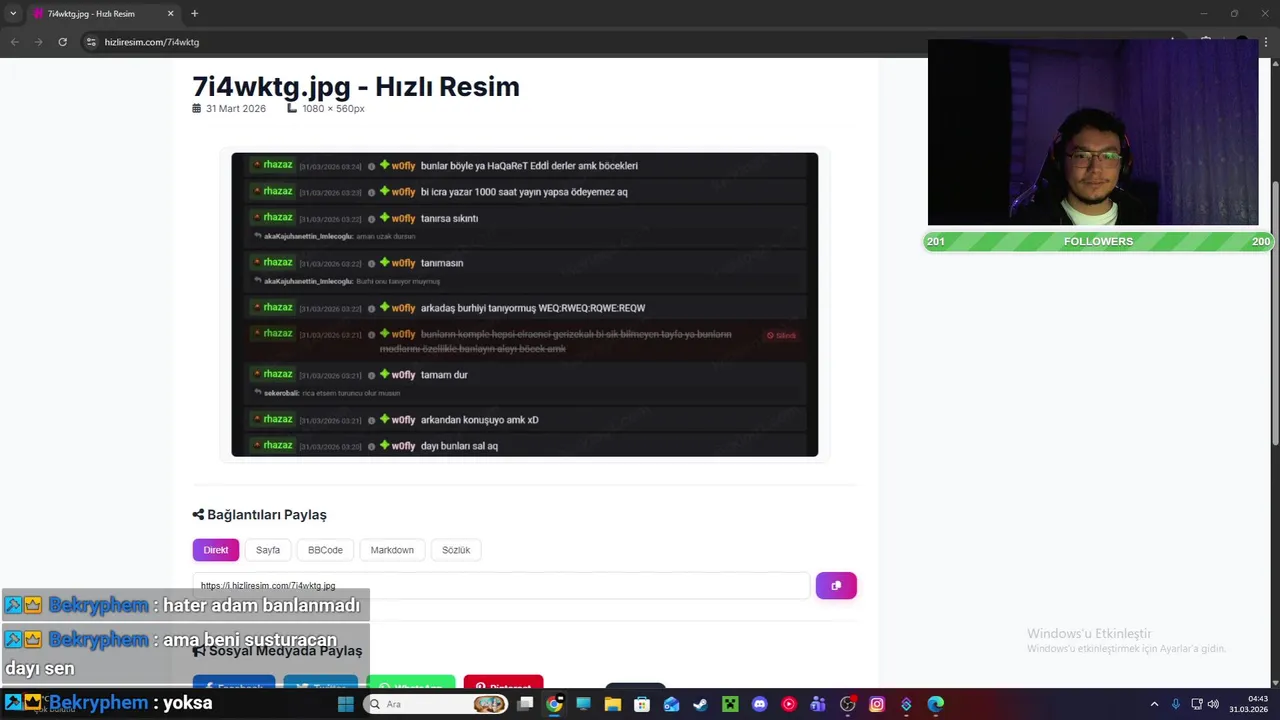1280x720 pixels.
Task: Click chat message "hater adam banlanmadı"
Action: pyautogui.click(x=261, y=605)
